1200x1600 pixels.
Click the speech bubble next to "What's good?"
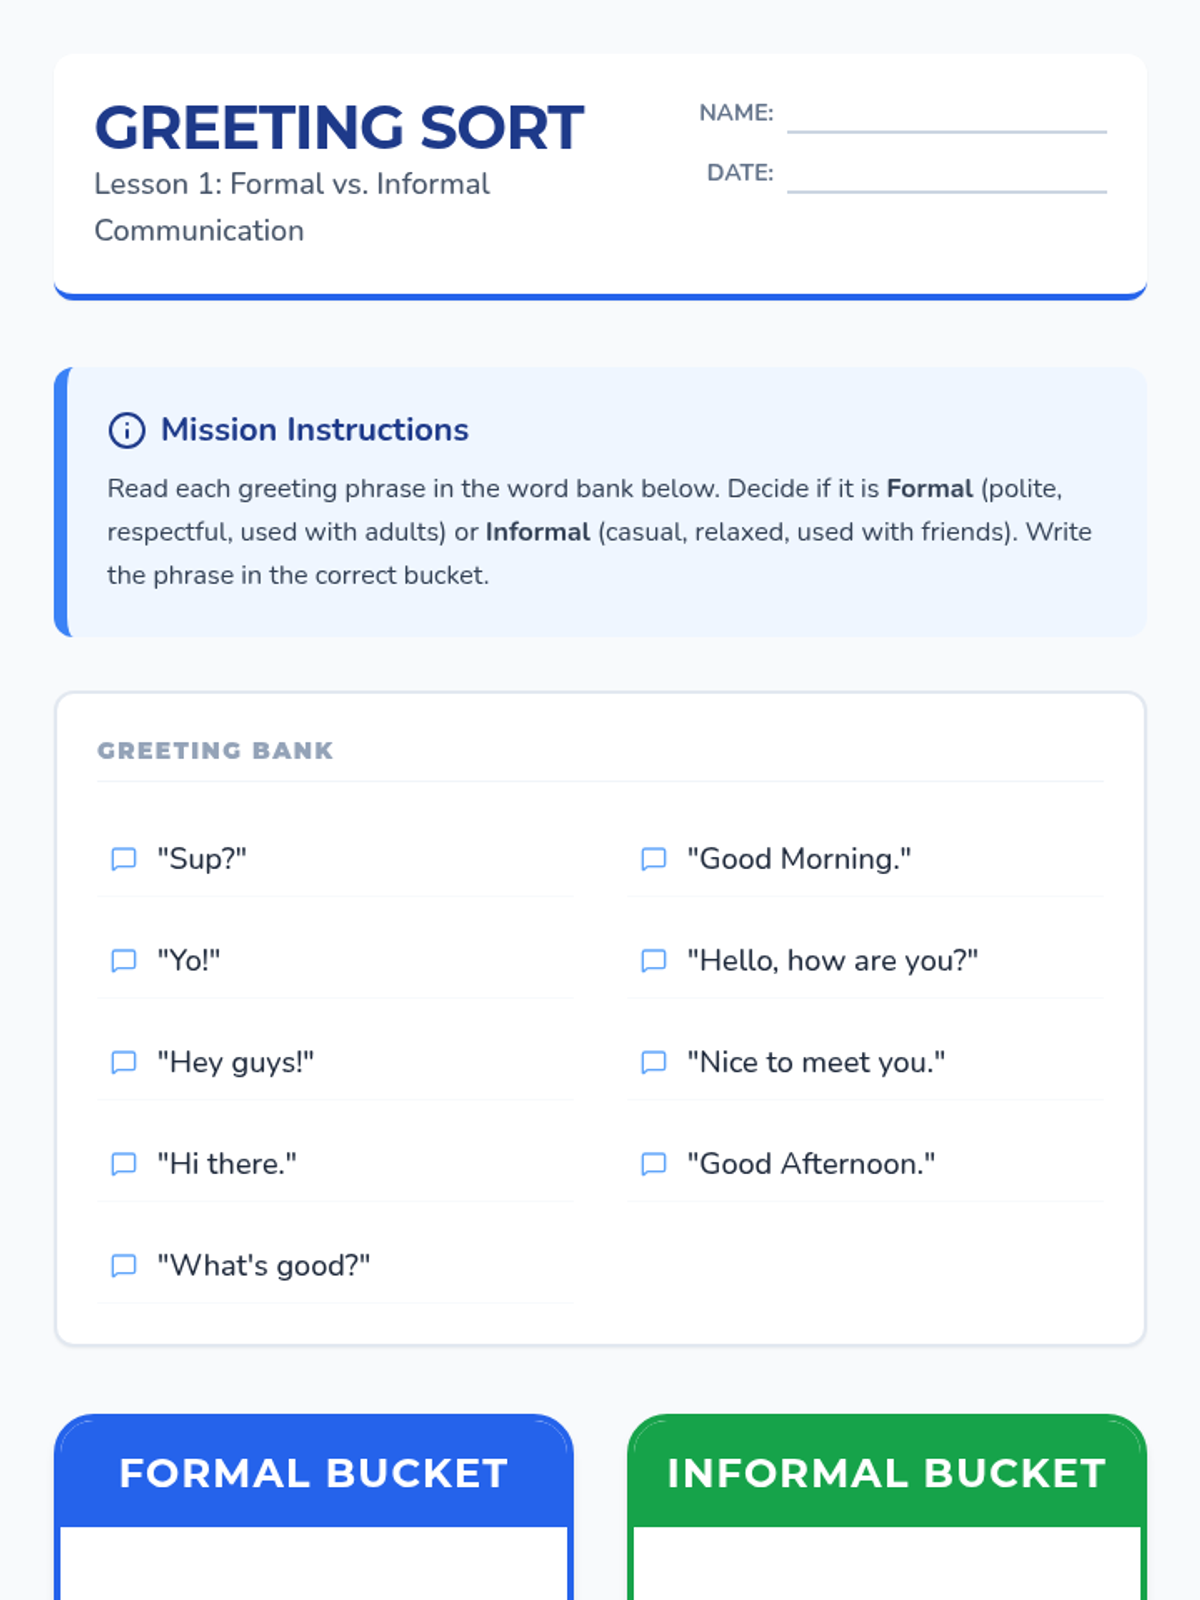pos(123,1266)
